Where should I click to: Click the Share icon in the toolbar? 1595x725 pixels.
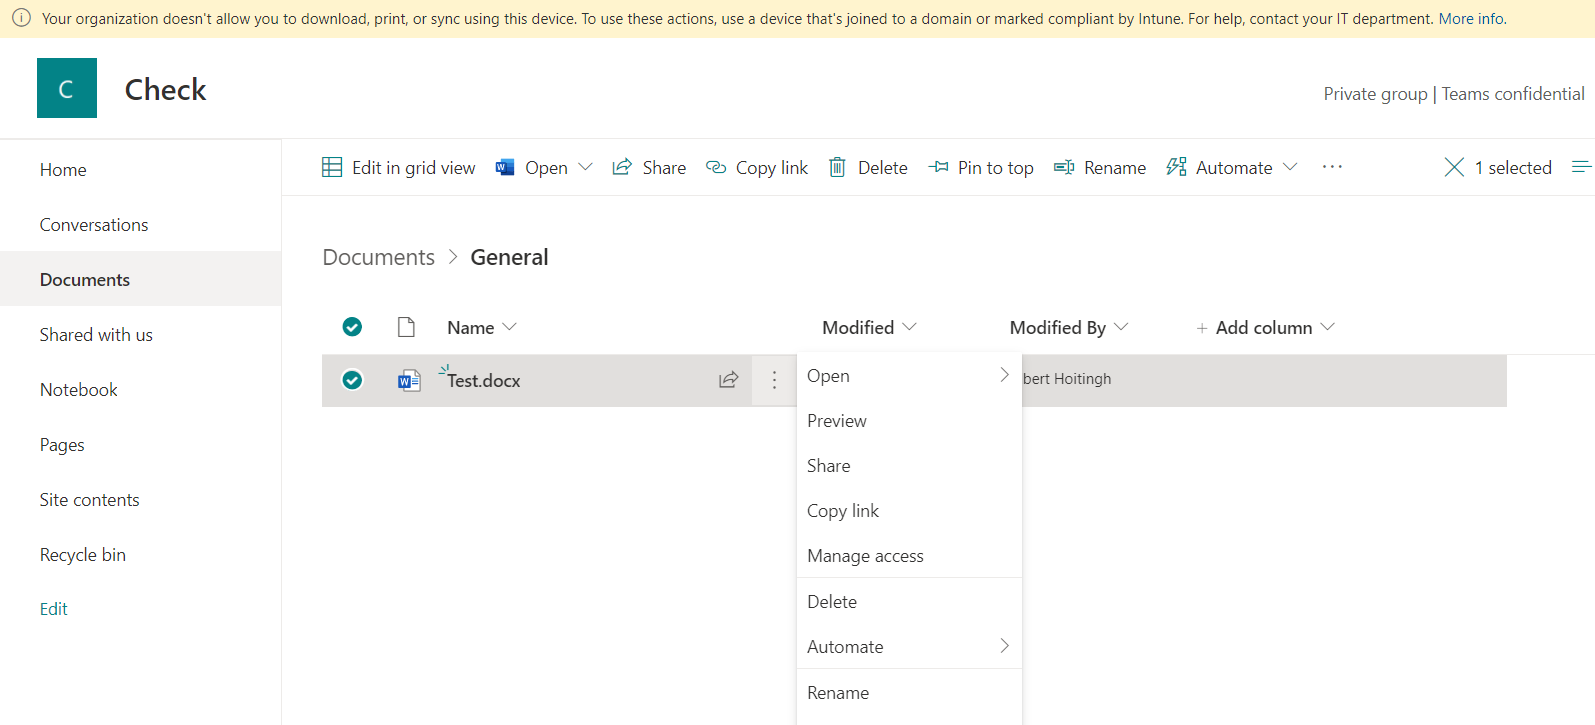click(622, 167)
